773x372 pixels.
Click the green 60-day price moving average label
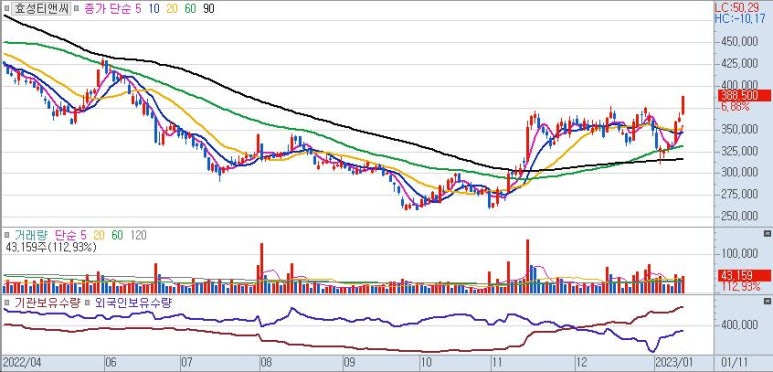point(190,8)
